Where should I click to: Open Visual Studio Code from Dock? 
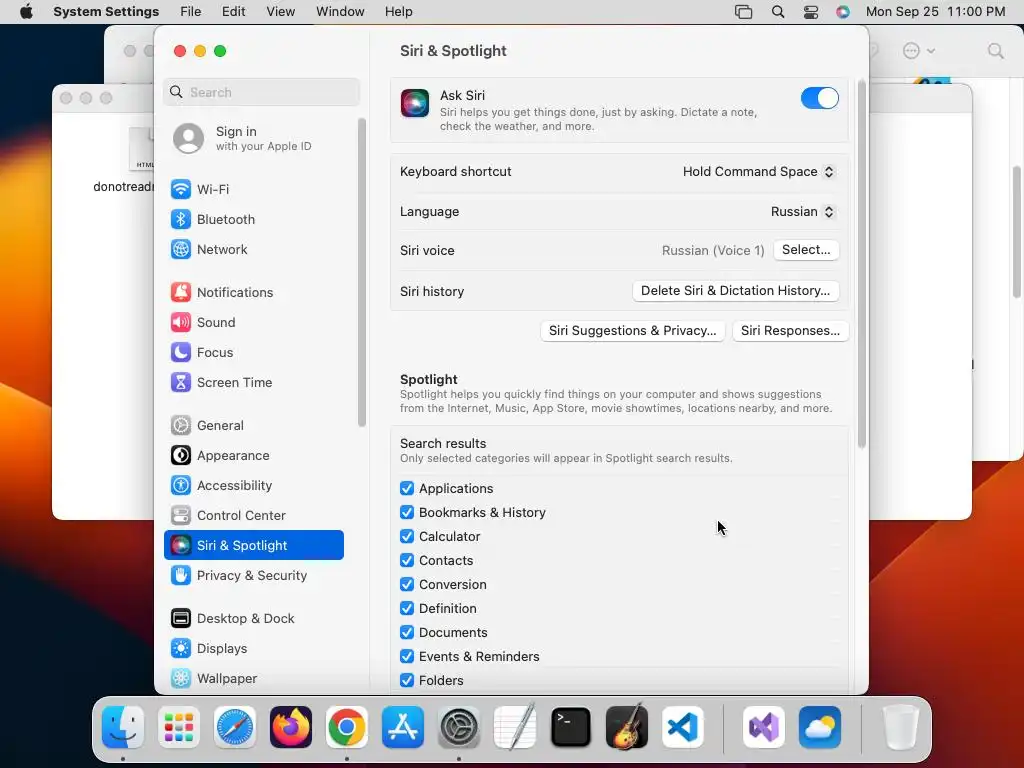(683, 727)
